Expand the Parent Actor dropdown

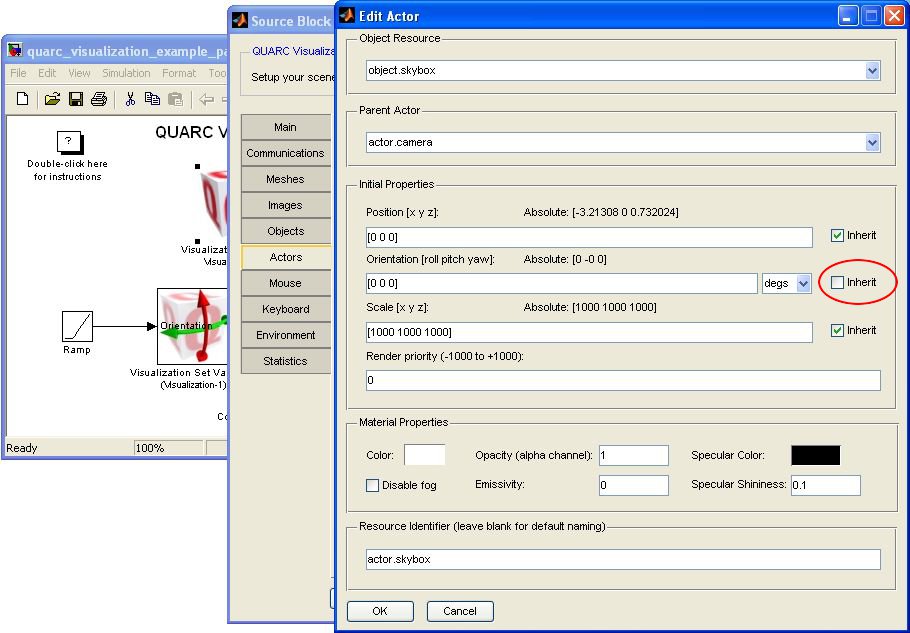872,143
